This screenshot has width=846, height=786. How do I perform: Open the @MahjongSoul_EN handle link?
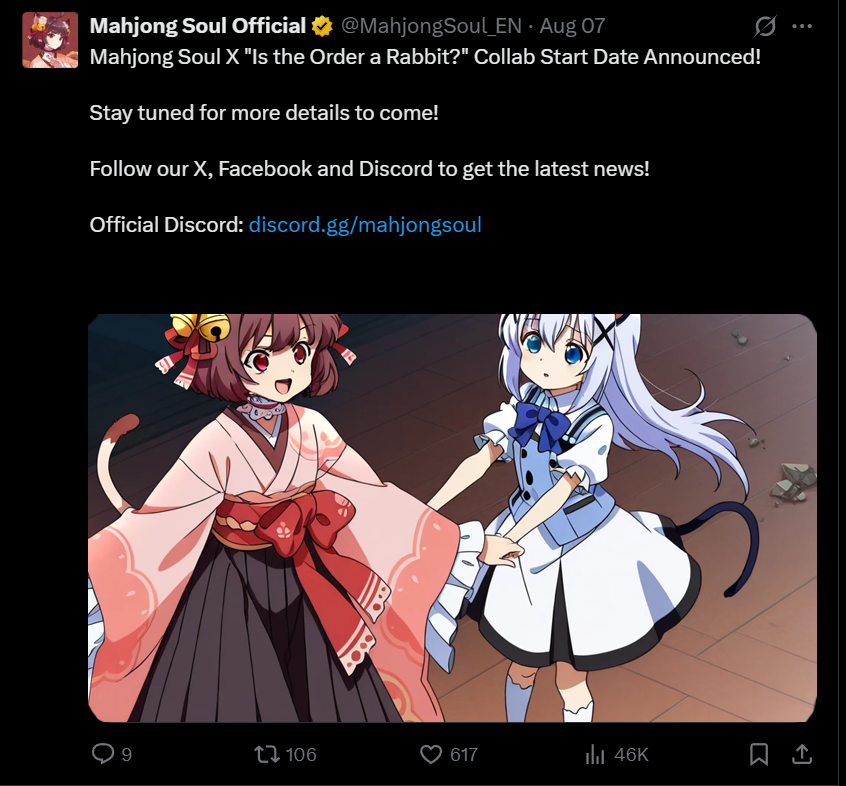[x=431, y=26]
